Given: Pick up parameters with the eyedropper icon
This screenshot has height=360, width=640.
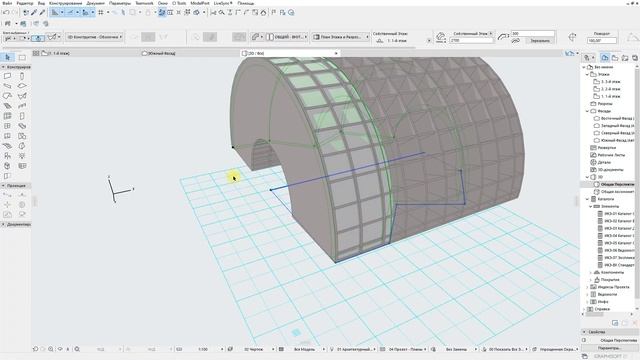Looking at the screenshot, I should [x=34, y=13].
